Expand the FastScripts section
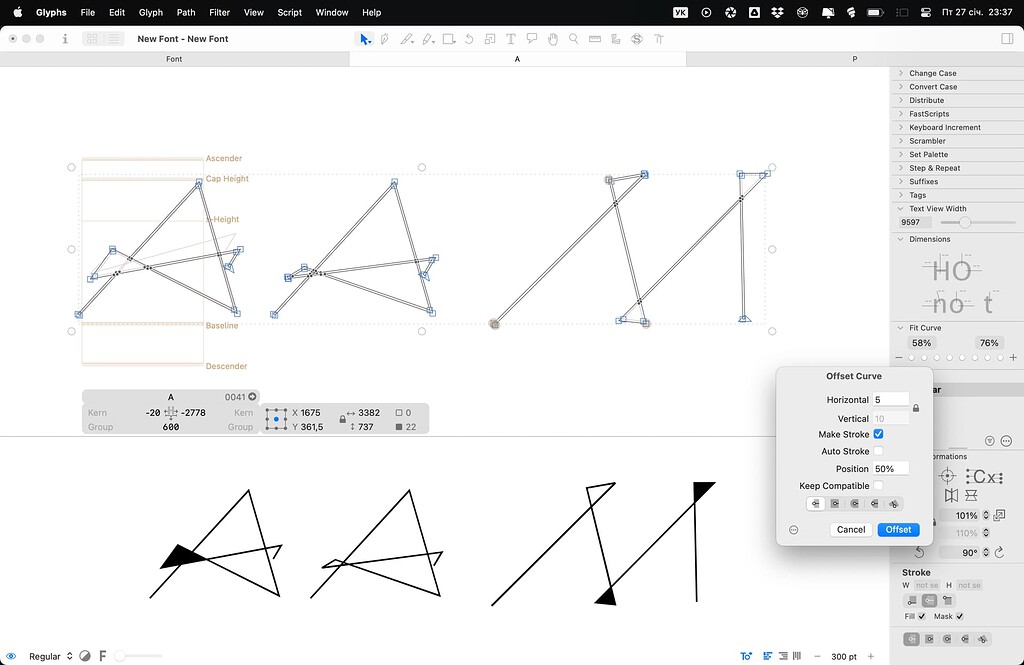 click(901, 114)
